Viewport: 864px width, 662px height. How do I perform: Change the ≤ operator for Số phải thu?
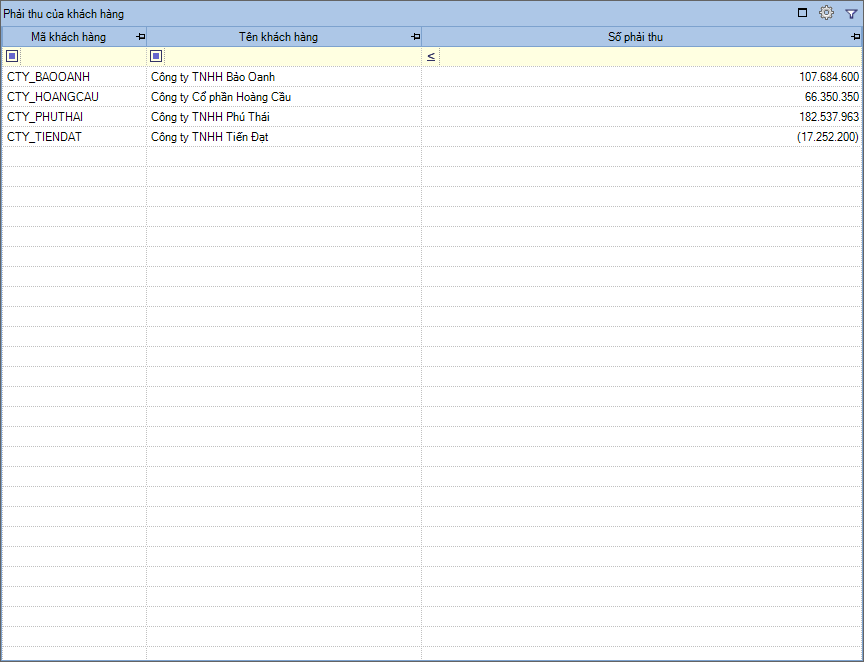click(x=431, y=57)
